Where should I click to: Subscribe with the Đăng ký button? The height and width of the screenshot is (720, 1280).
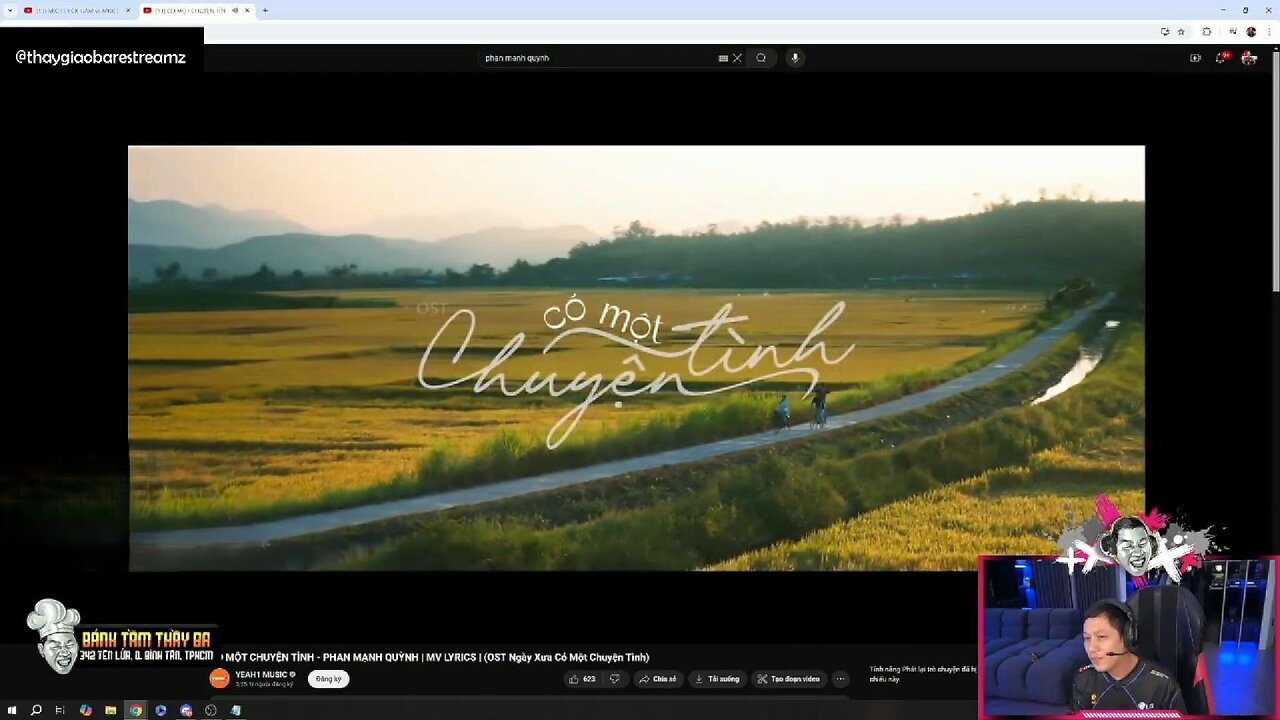(328, 679)
